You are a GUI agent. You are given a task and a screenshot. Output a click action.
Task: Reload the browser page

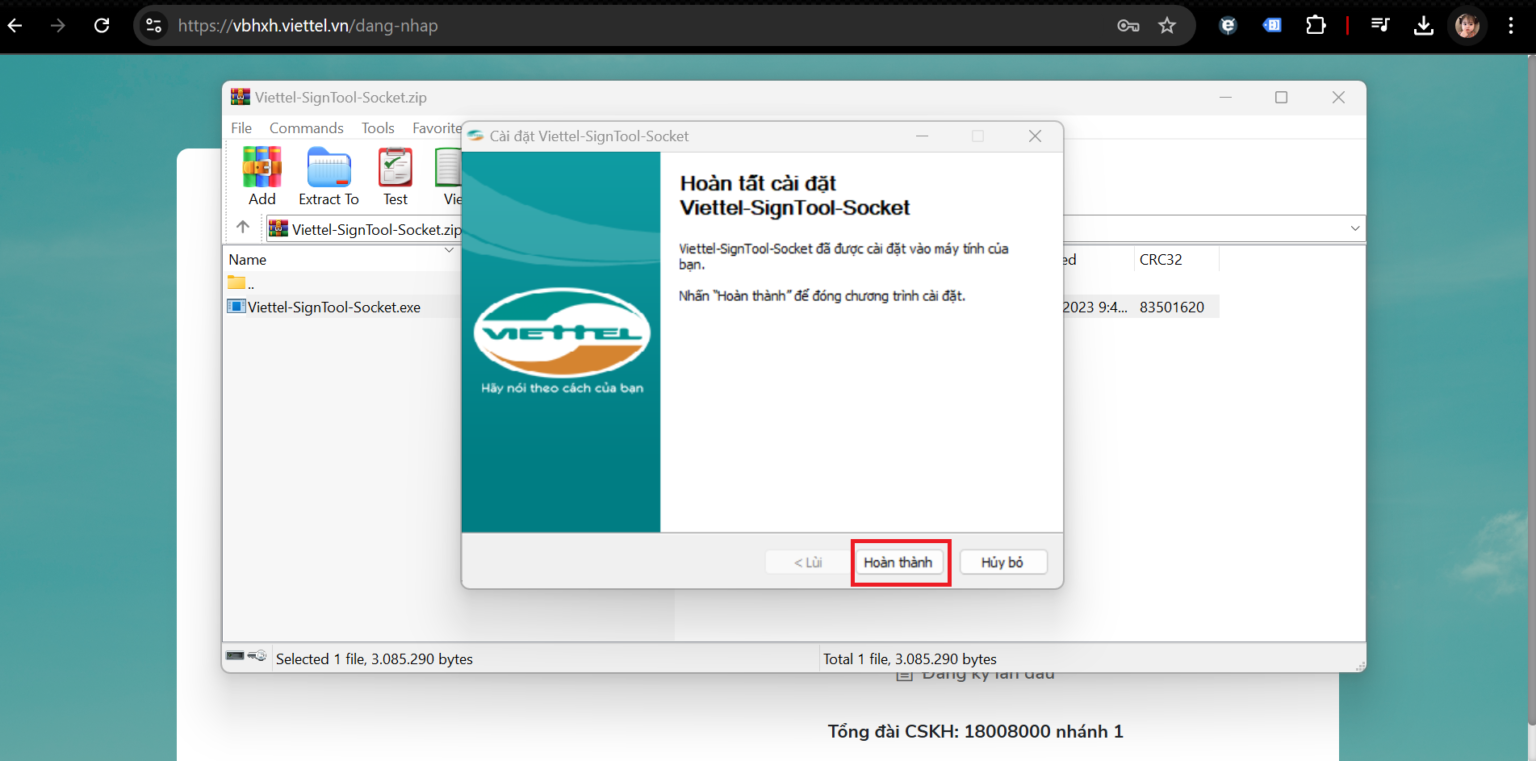pos(101,26)
